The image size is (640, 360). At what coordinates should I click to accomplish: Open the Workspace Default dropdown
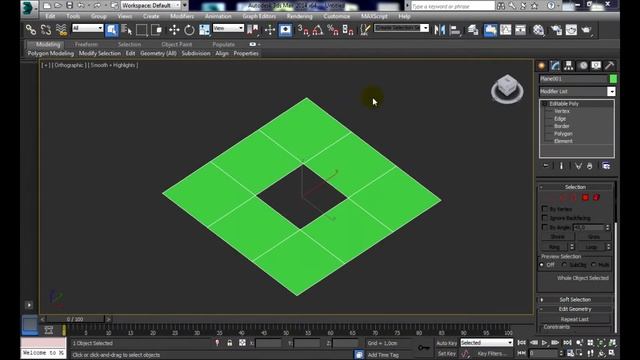[151, 5]
